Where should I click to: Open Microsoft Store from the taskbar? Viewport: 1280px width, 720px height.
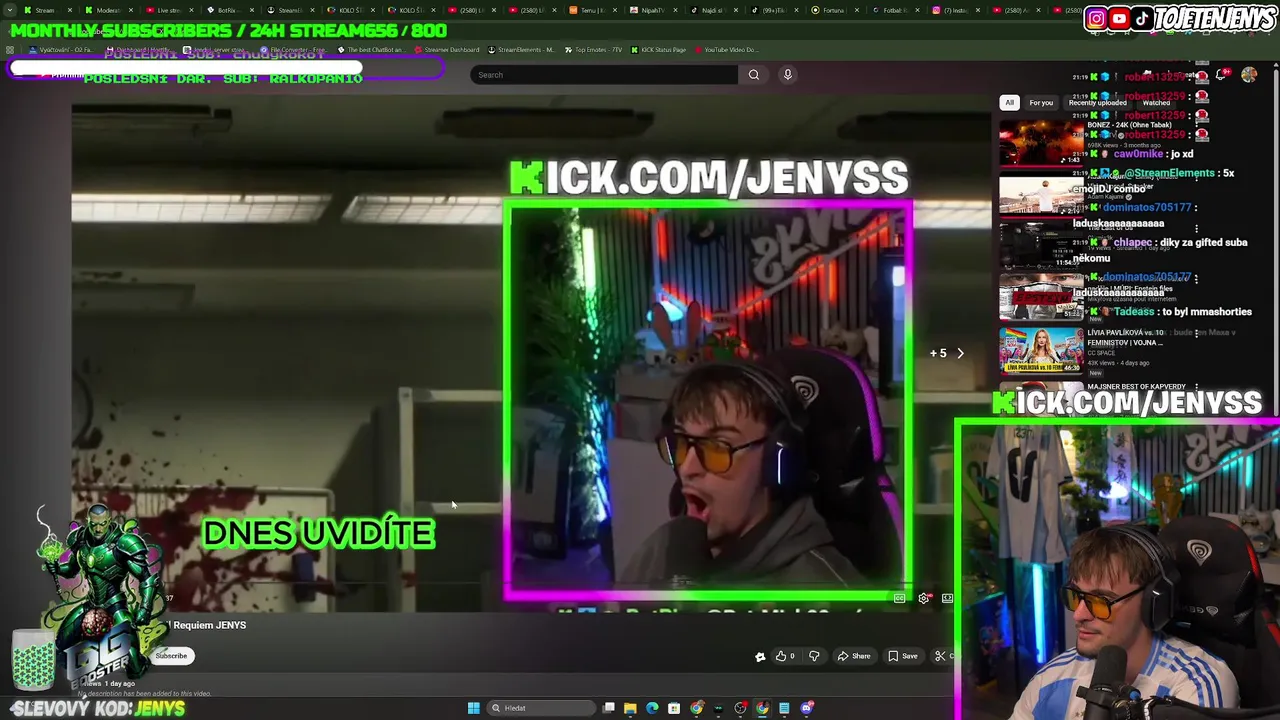674,708
